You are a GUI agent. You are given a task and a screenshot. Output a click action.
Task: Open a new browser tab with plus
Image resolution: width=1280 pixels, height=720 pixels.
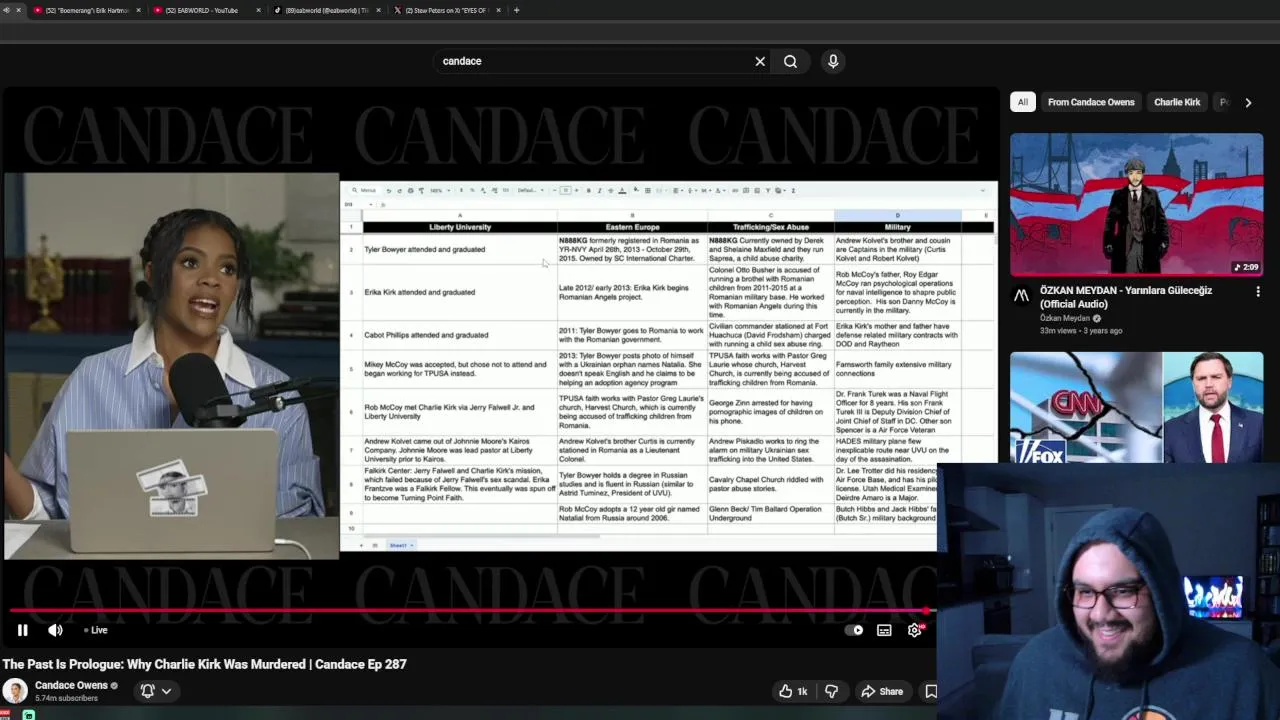tap(516, 10)
